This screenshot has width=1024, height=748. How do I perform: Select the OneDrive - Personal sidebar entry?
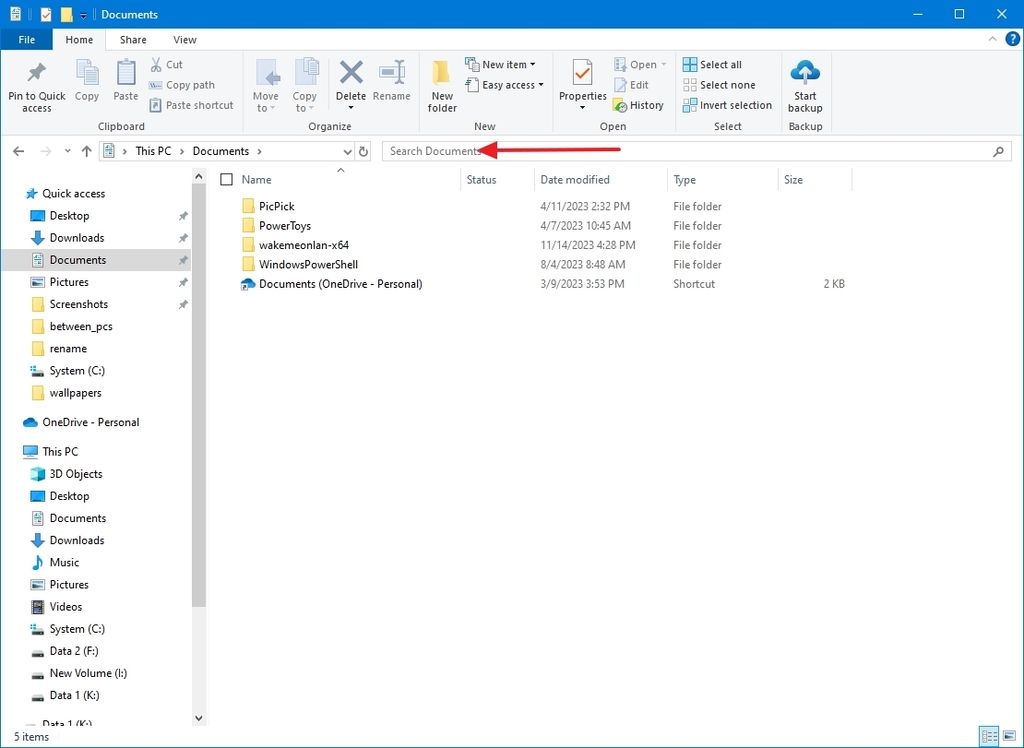coord(90,422)
